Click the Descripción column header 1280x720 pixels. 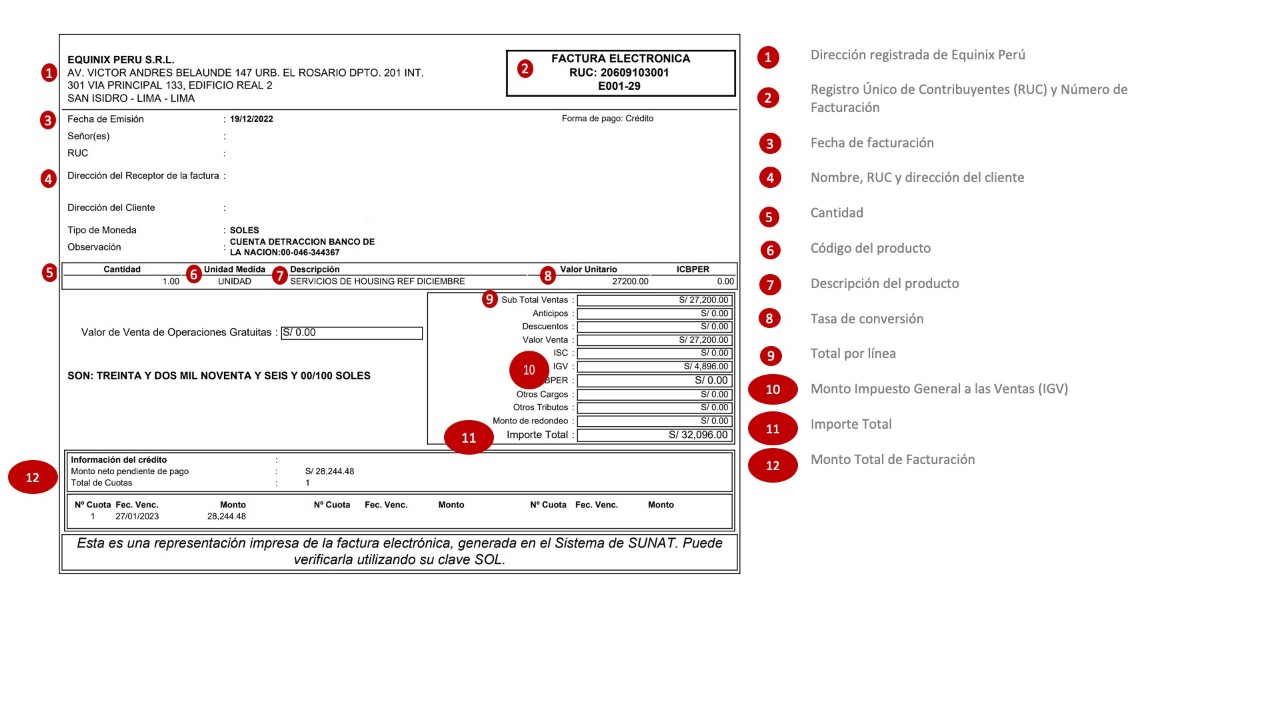[314, 269]
